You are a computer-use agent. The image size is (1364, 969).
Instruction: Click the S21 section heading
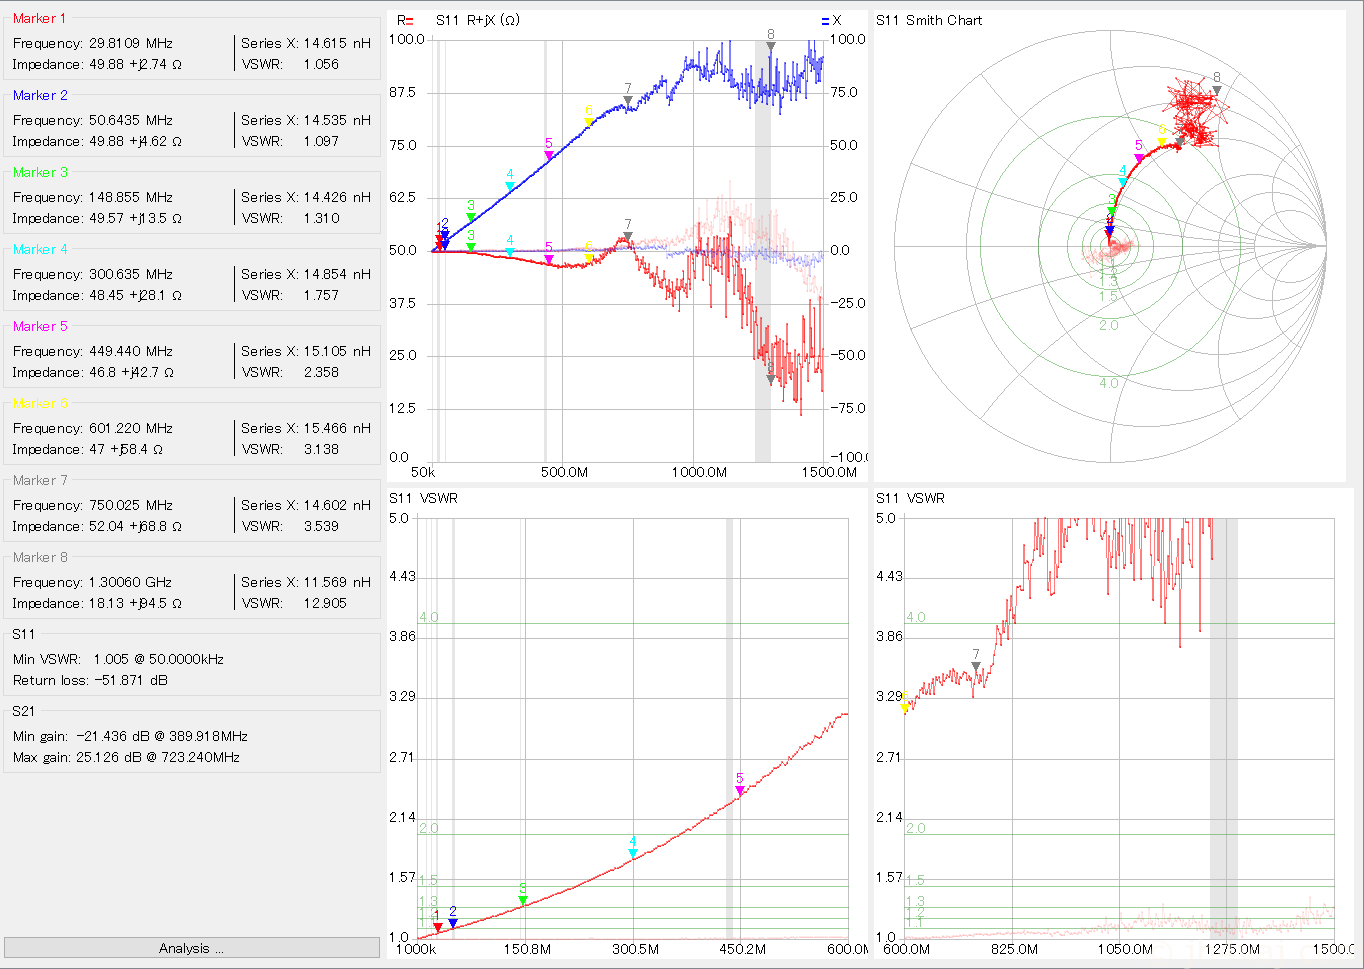(x=24, y=711)
